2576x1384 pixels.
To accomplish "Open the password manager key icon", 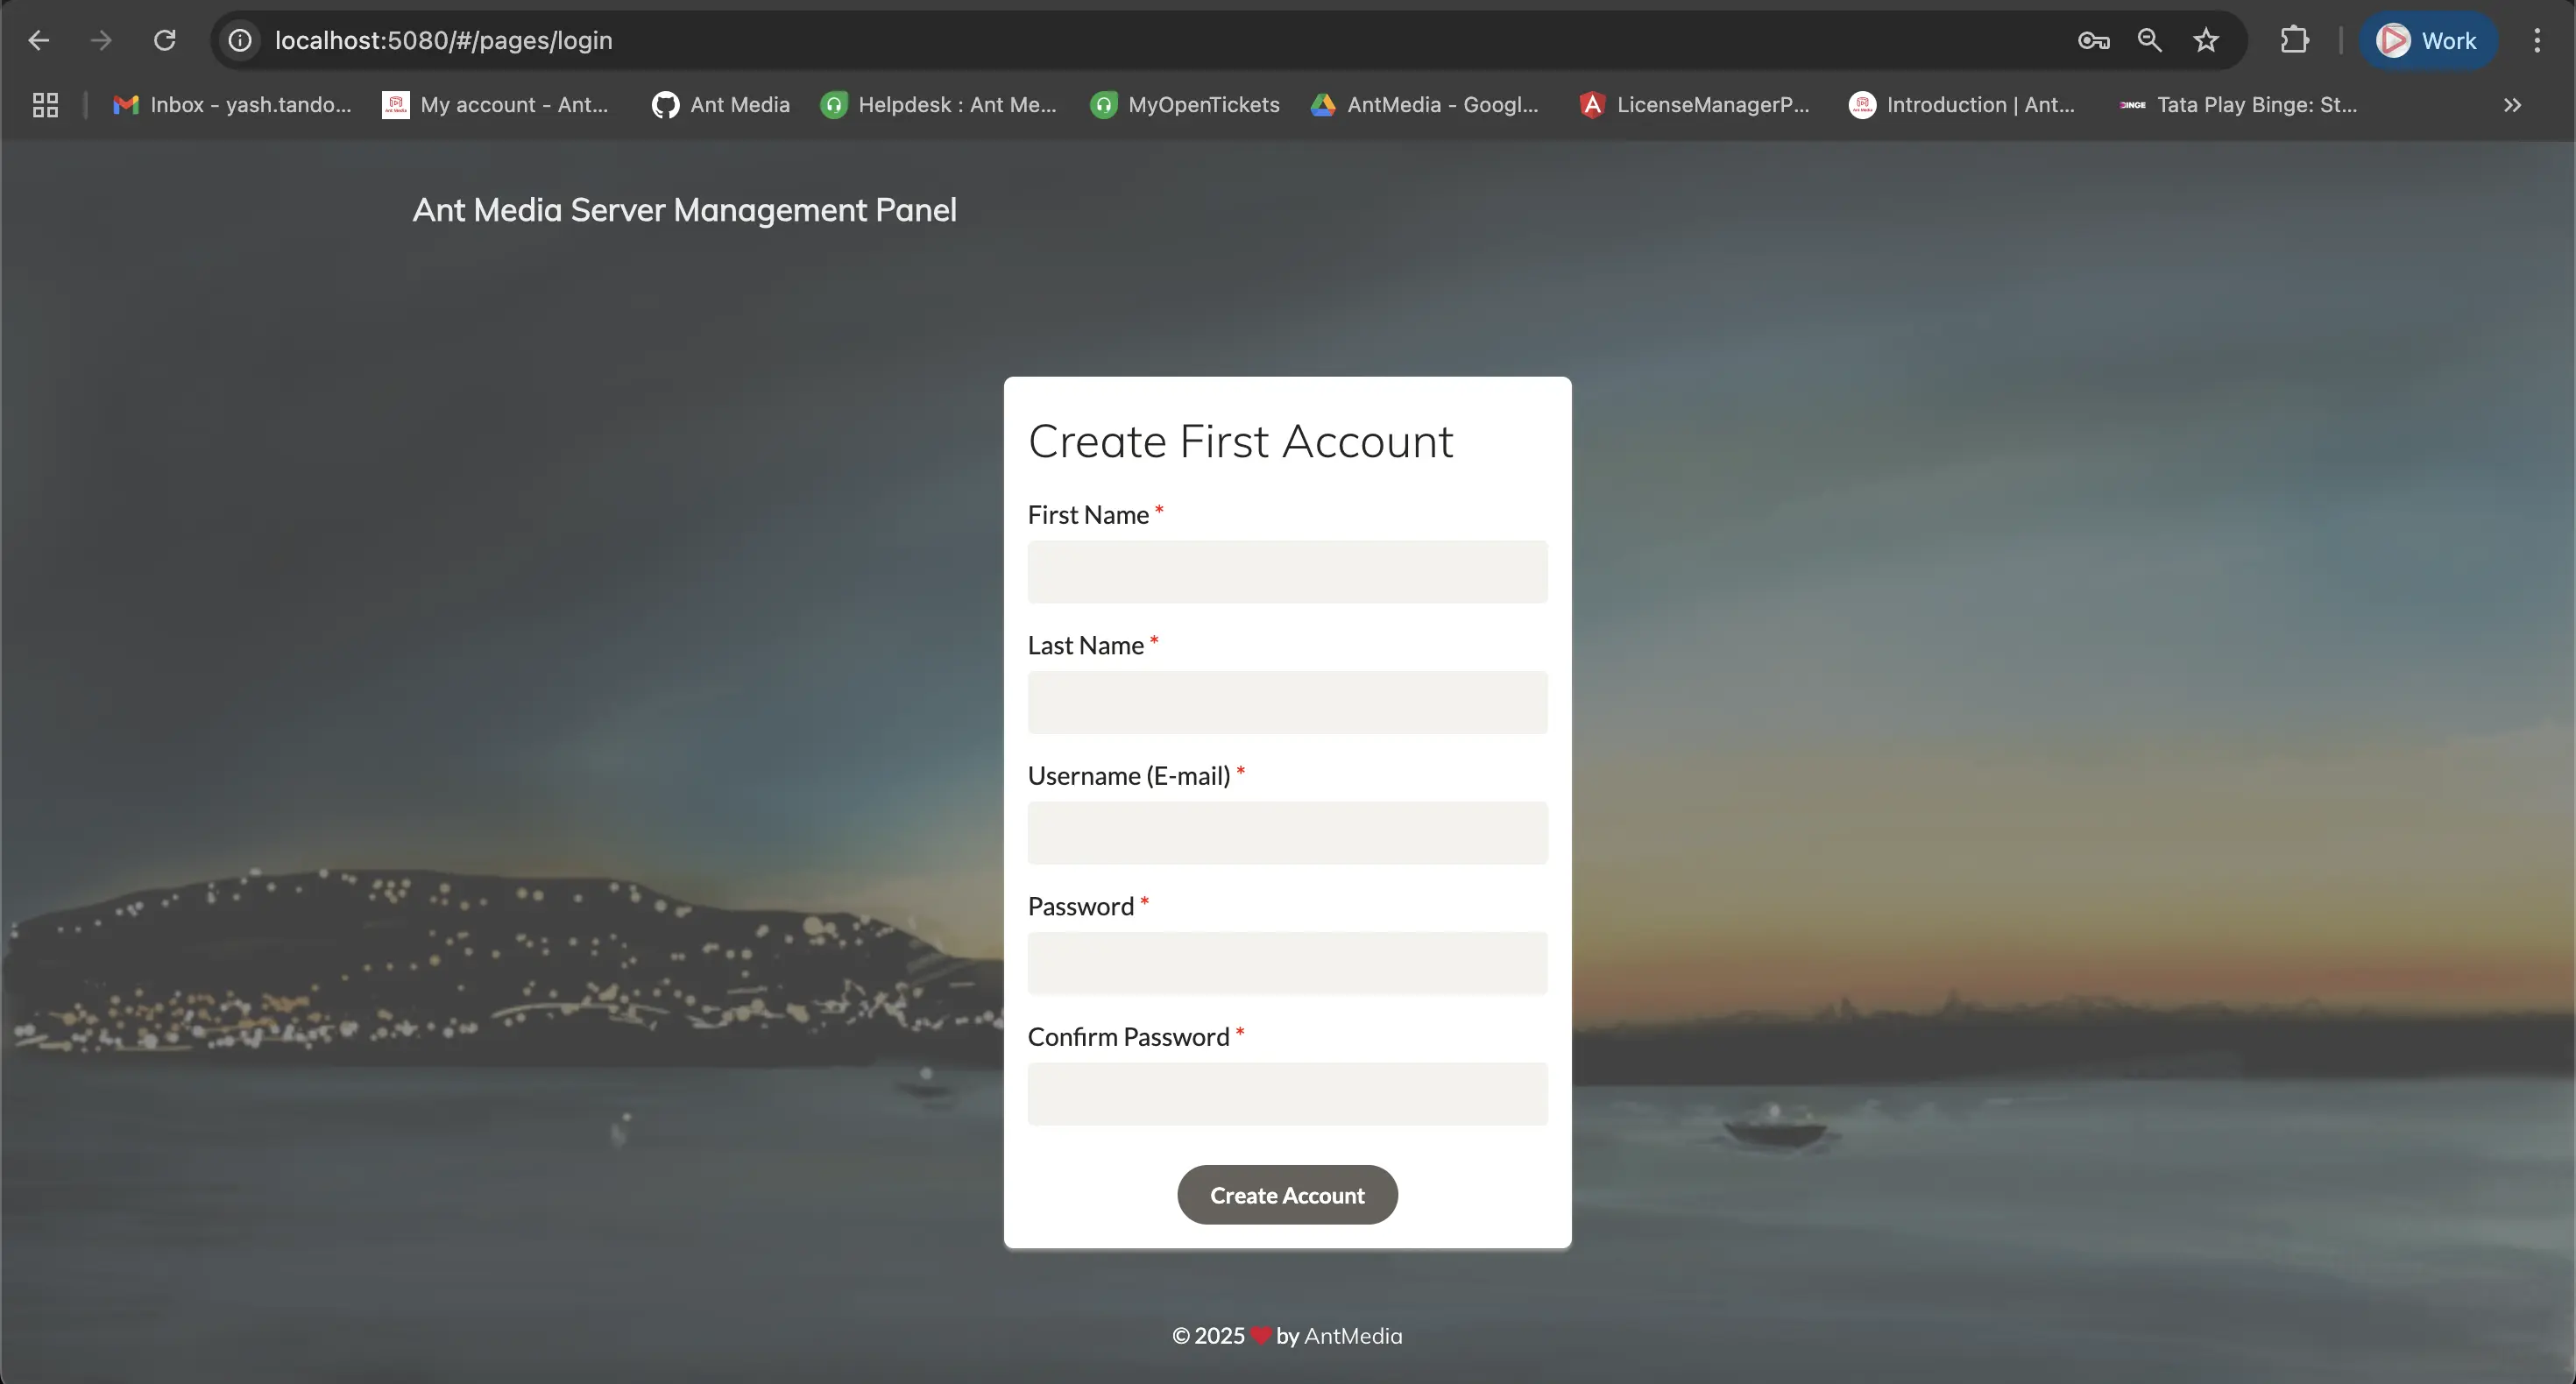I will pos(2093,40).
